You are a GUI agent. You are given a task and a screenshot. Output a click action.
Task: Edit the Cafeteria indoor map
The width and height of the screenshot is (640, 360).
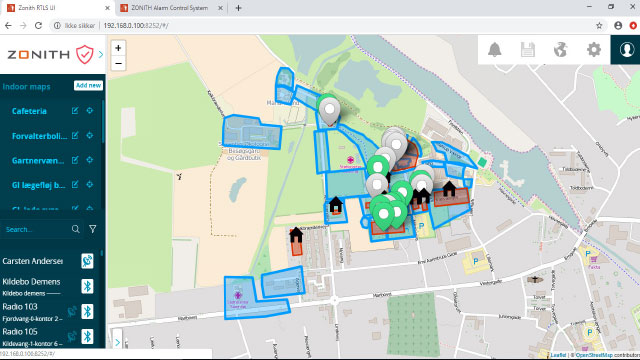tap(75, 111)
